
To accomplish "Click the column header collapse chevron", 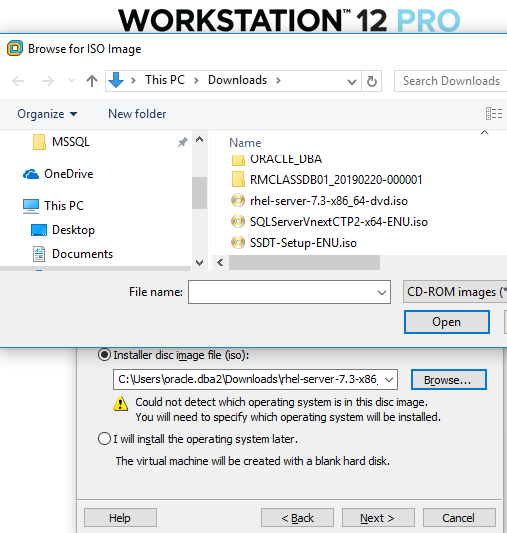I will click(x=485, y=132).
